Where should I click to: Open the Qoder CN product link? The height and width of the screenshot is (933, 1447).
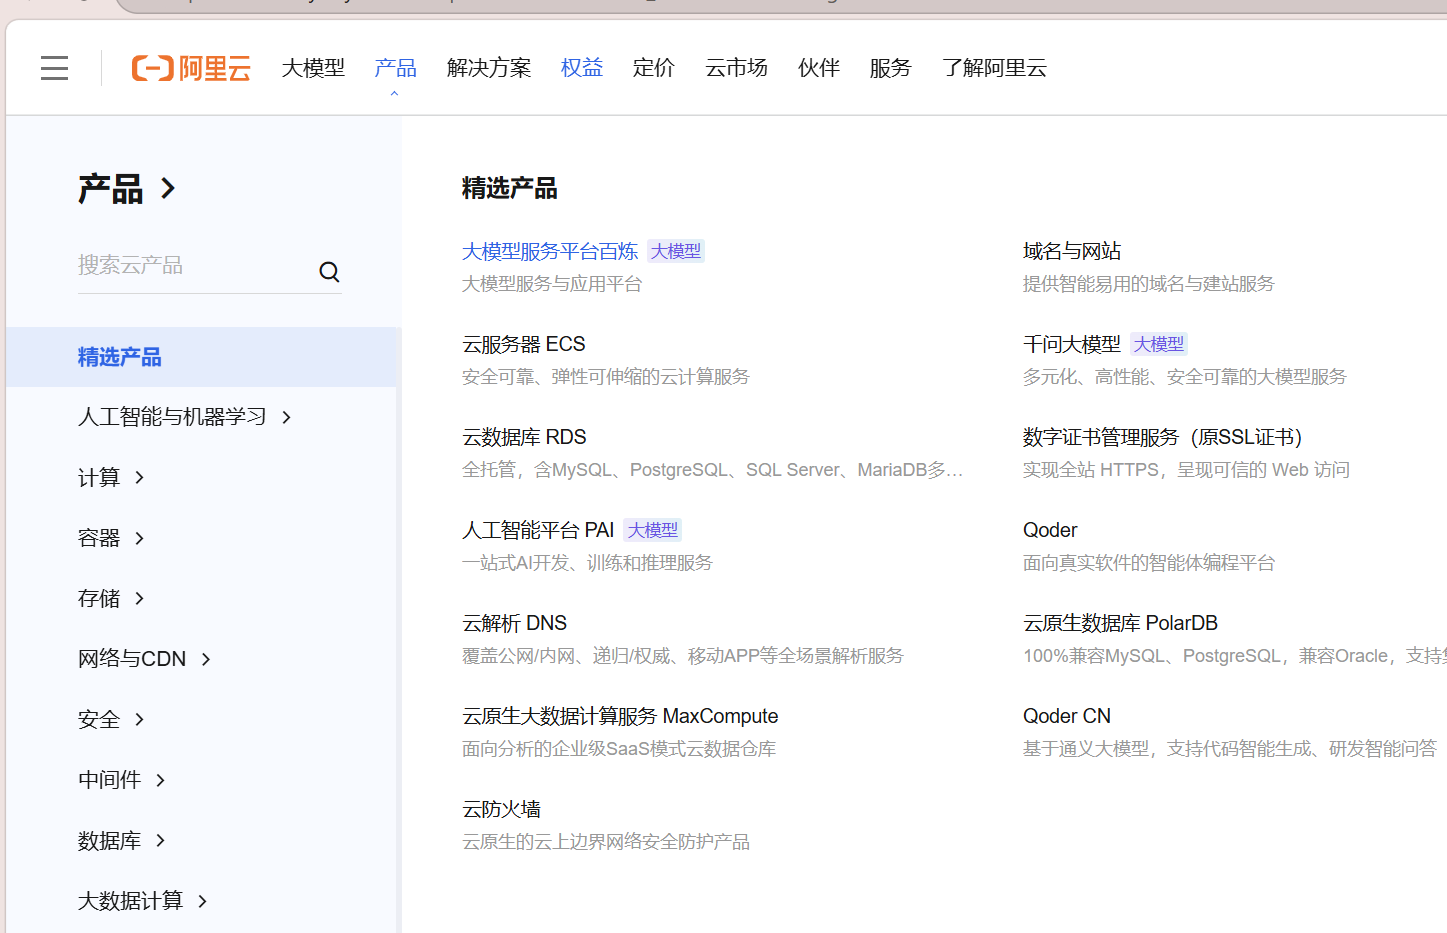(1067, 716)
